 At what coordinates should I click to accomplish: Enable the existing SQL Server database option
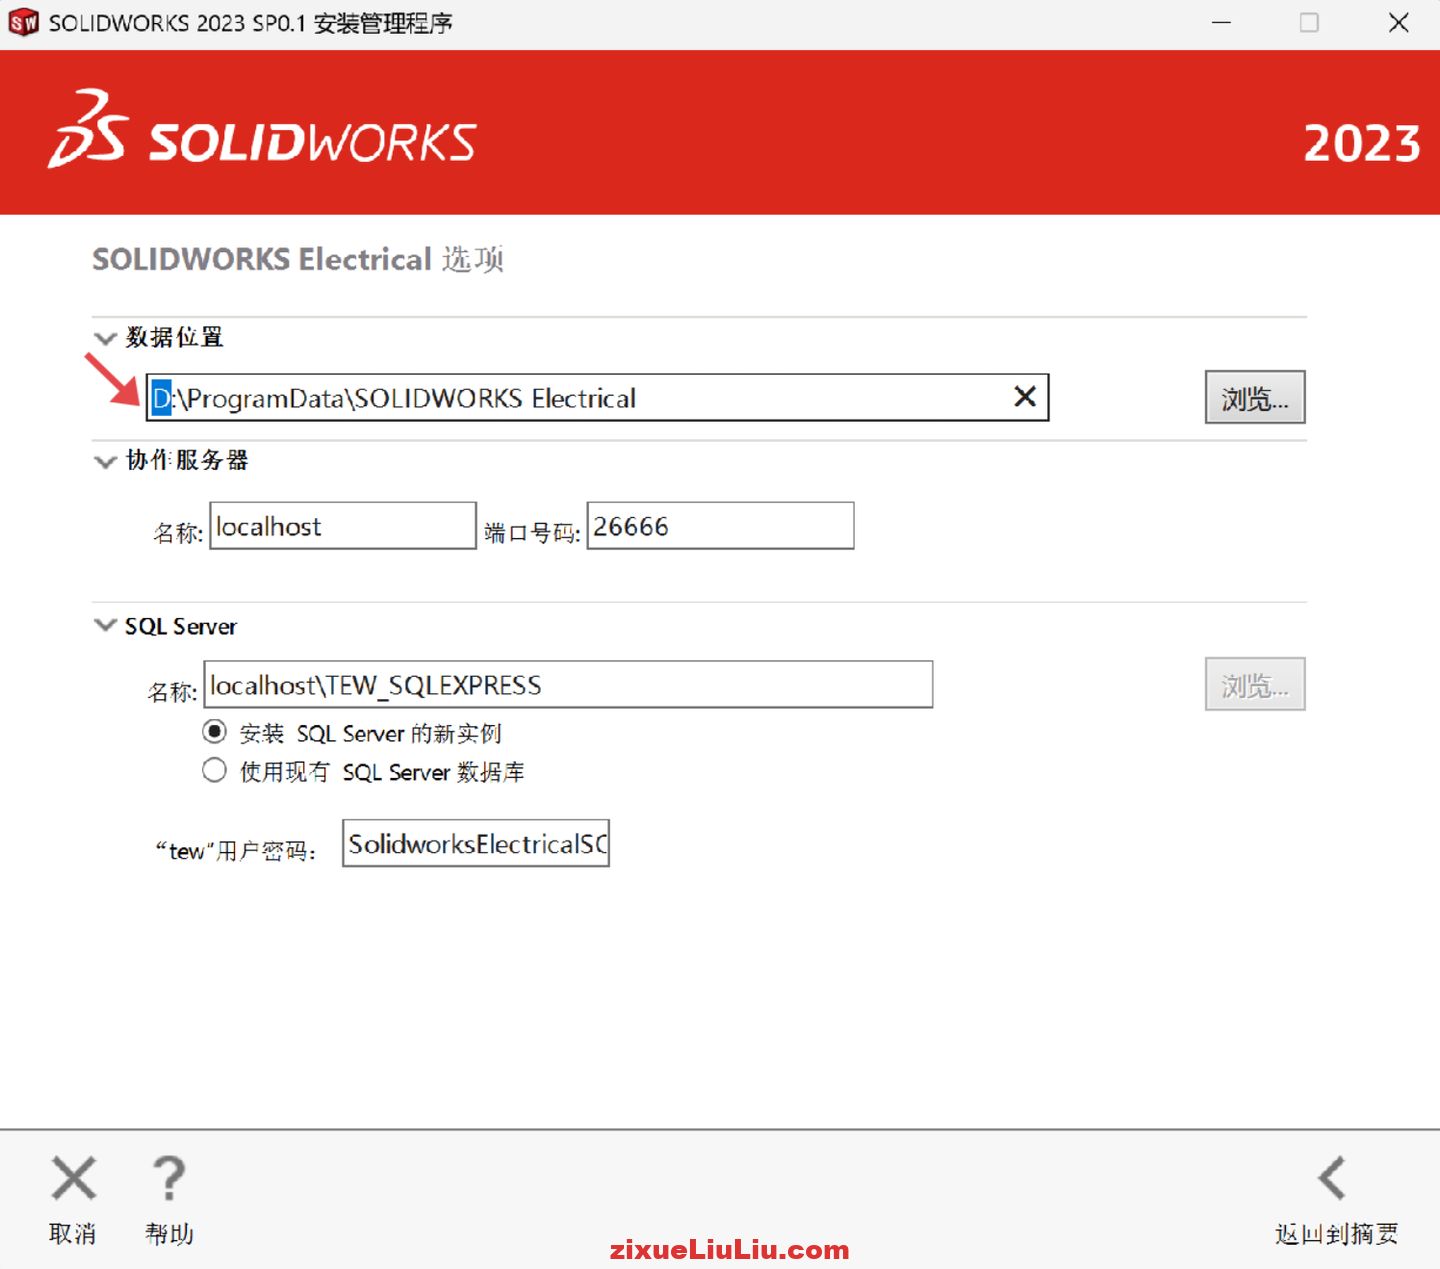214,770
